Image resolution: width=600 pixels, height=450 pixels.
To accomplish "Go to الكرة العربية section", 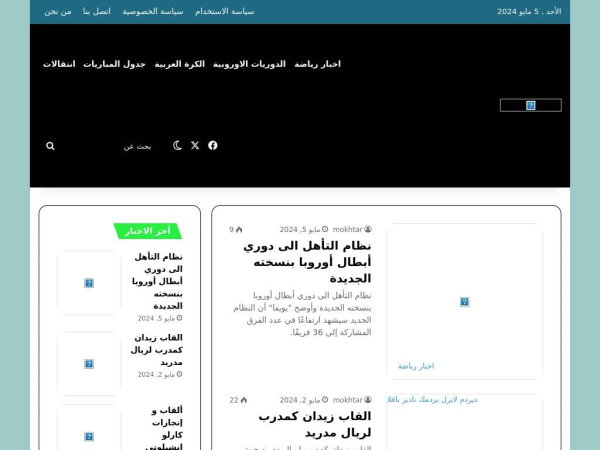I will click(x=179, y=64).
